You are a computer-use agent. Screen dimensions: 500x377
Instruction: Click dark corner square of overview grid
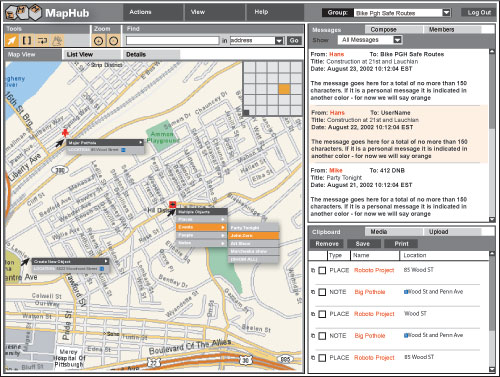point(246,113)
